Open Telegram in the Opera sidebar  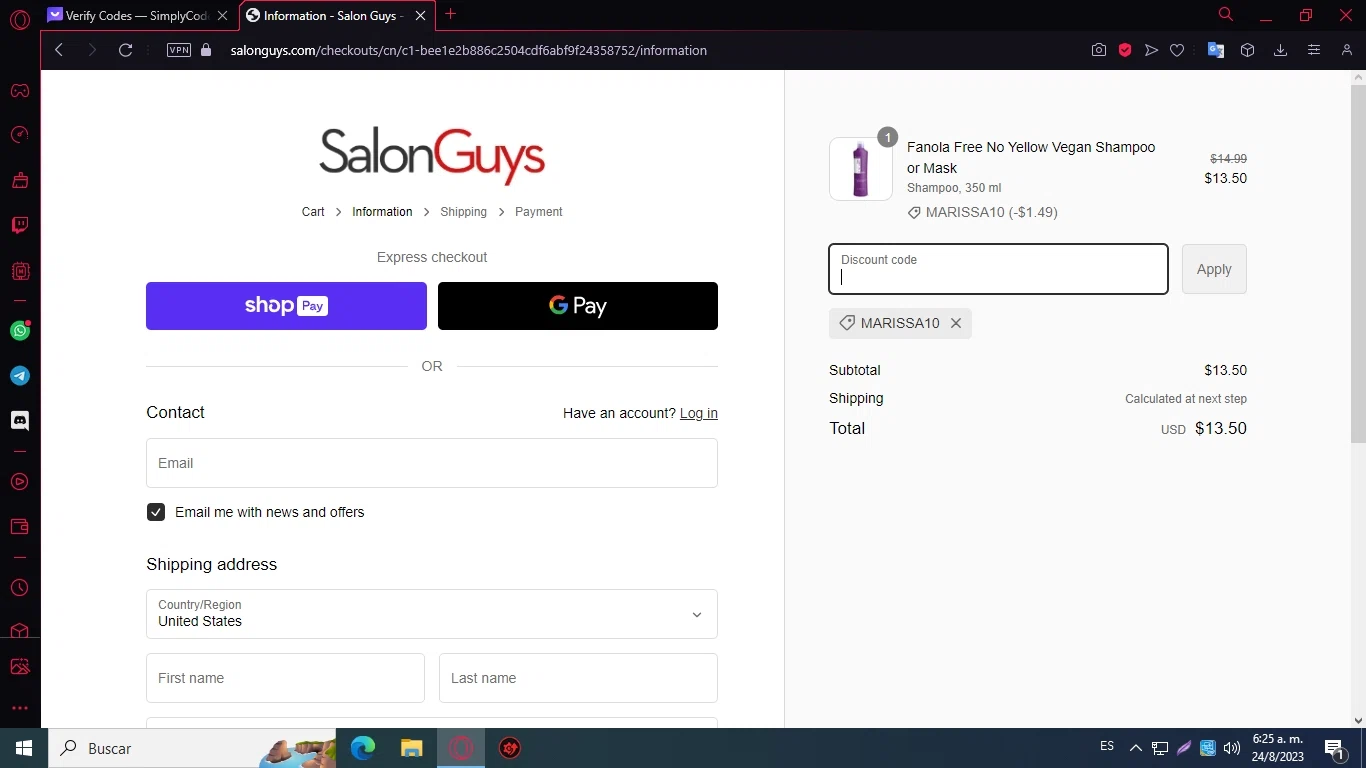[19, 376]
